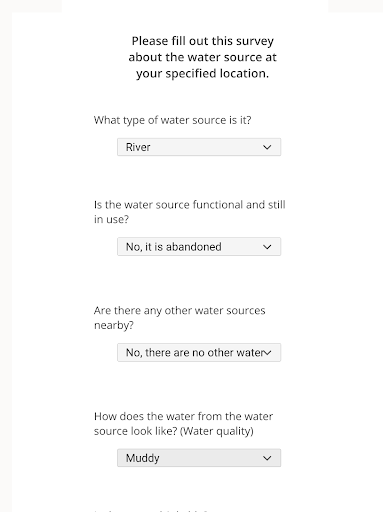Viewport: 383px width, 512px height.
Task: Click the 'No, there are no other water' text
Action: (x=195, y=352)
